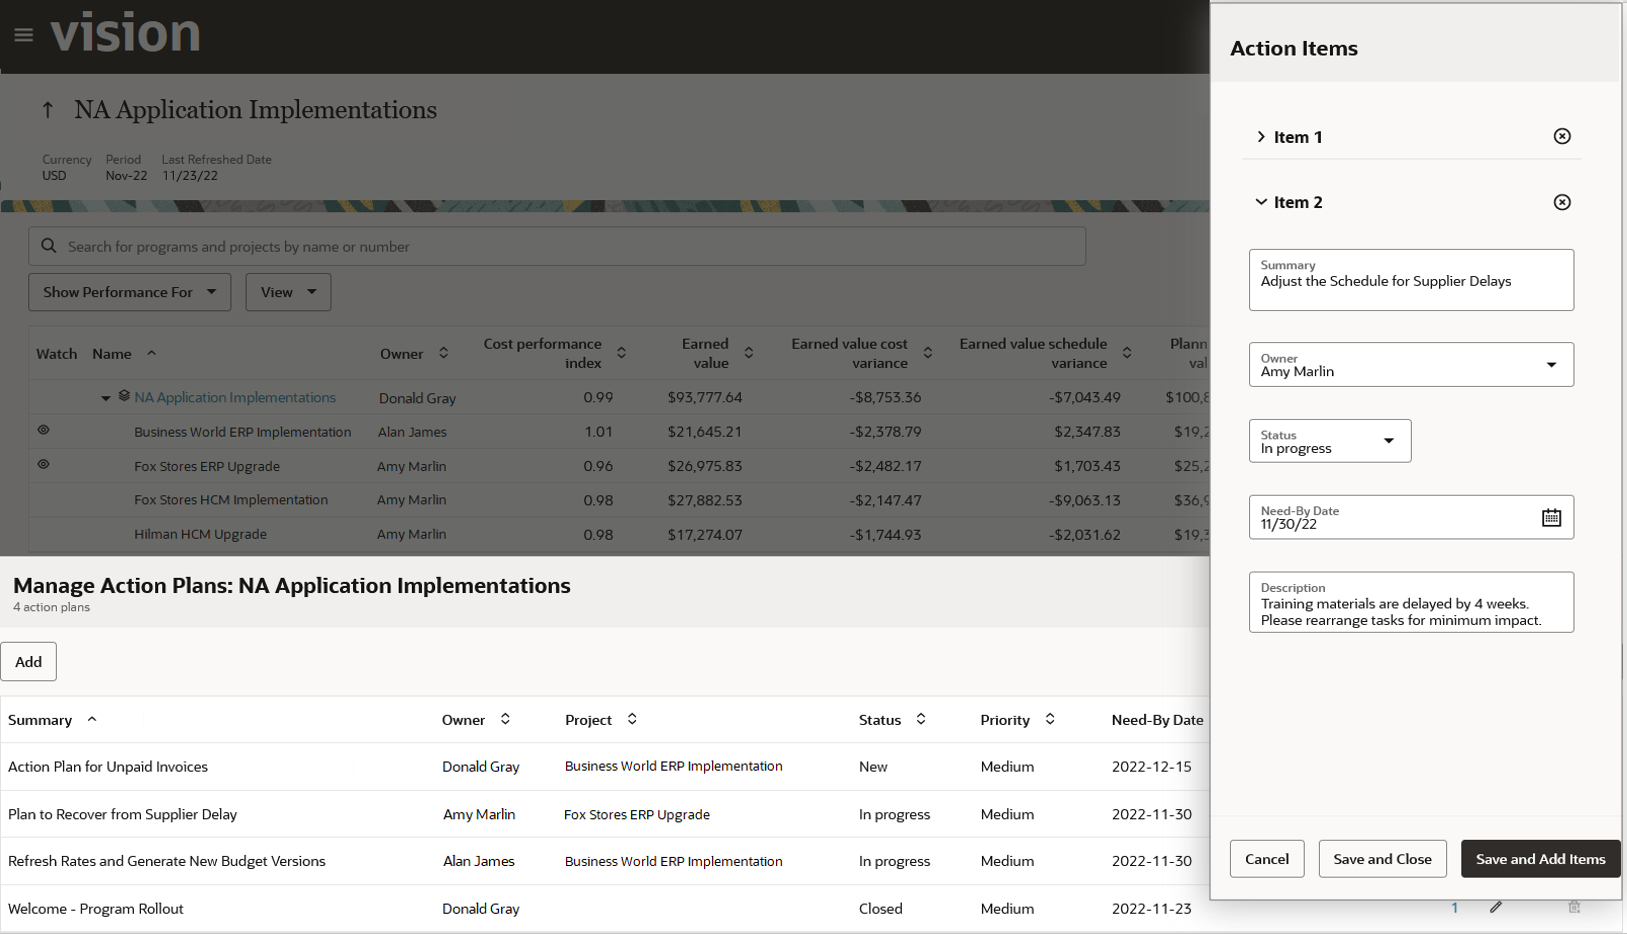Remove Item 2 using its X icon
Image resolution: width=1627 pixels, height=934 pixels.
coord(1562,202)
